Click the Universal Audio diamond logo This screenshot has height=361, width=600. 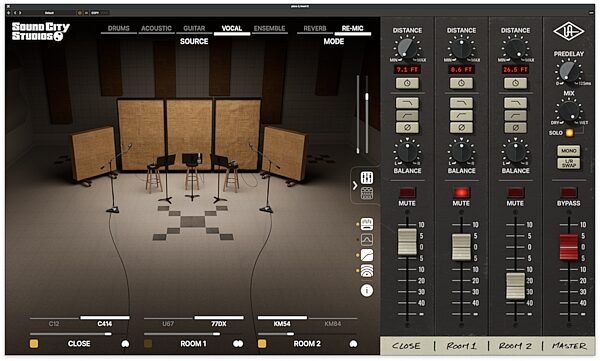(x=569, y=31)
